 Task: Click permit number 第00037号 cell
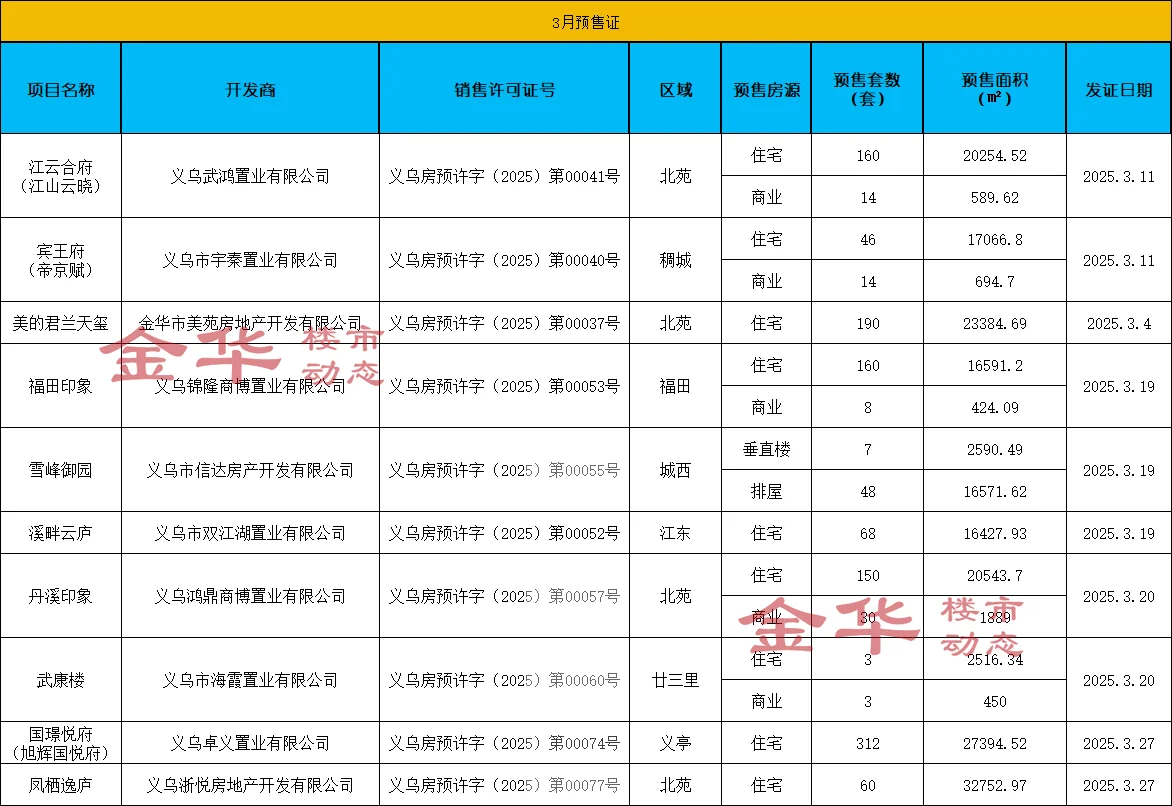(505, 323)
